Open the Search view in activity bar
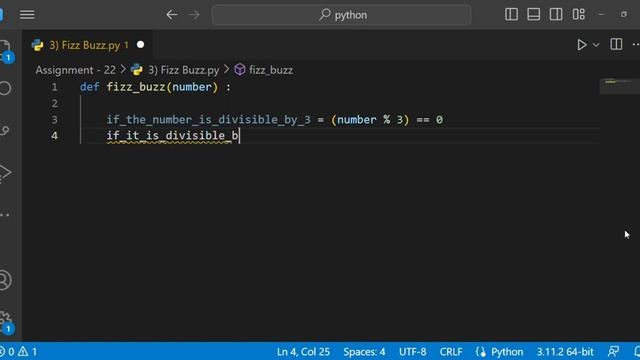 pyautogui.click(x=5, y=88)
